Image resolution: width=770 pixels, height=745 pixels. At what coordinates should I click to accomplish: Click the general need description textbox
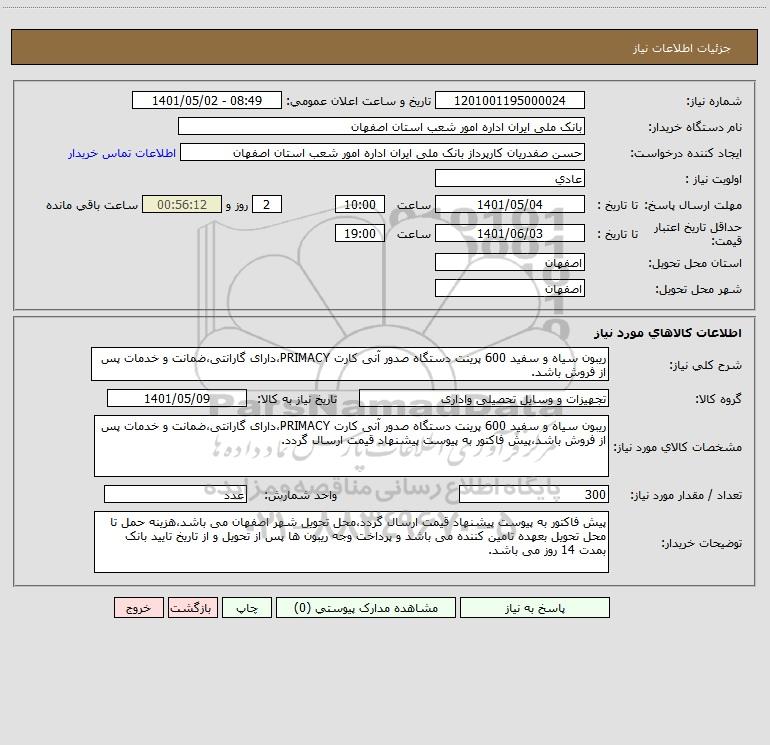pyautogui.click(x=350, y=364)
